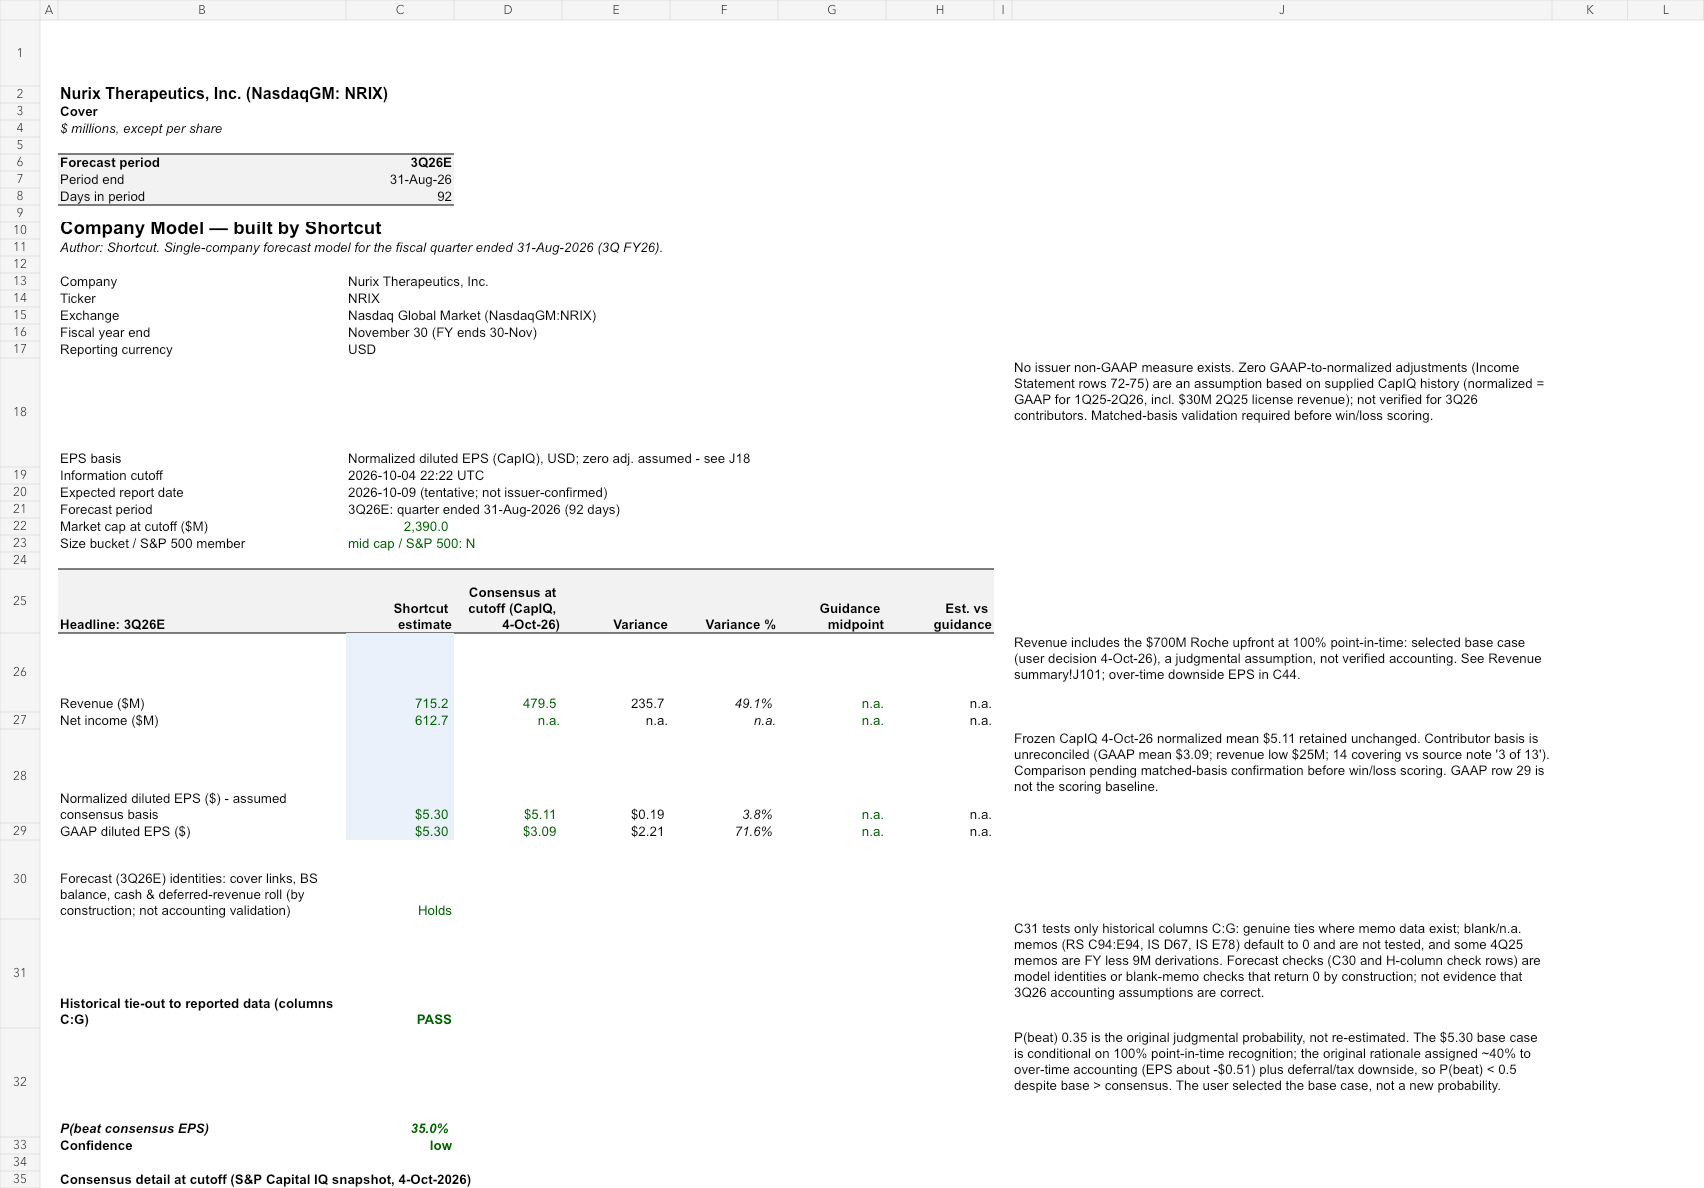Click the revenue variance percent 49.1%

pyautogui.click(x=753, y=703)
